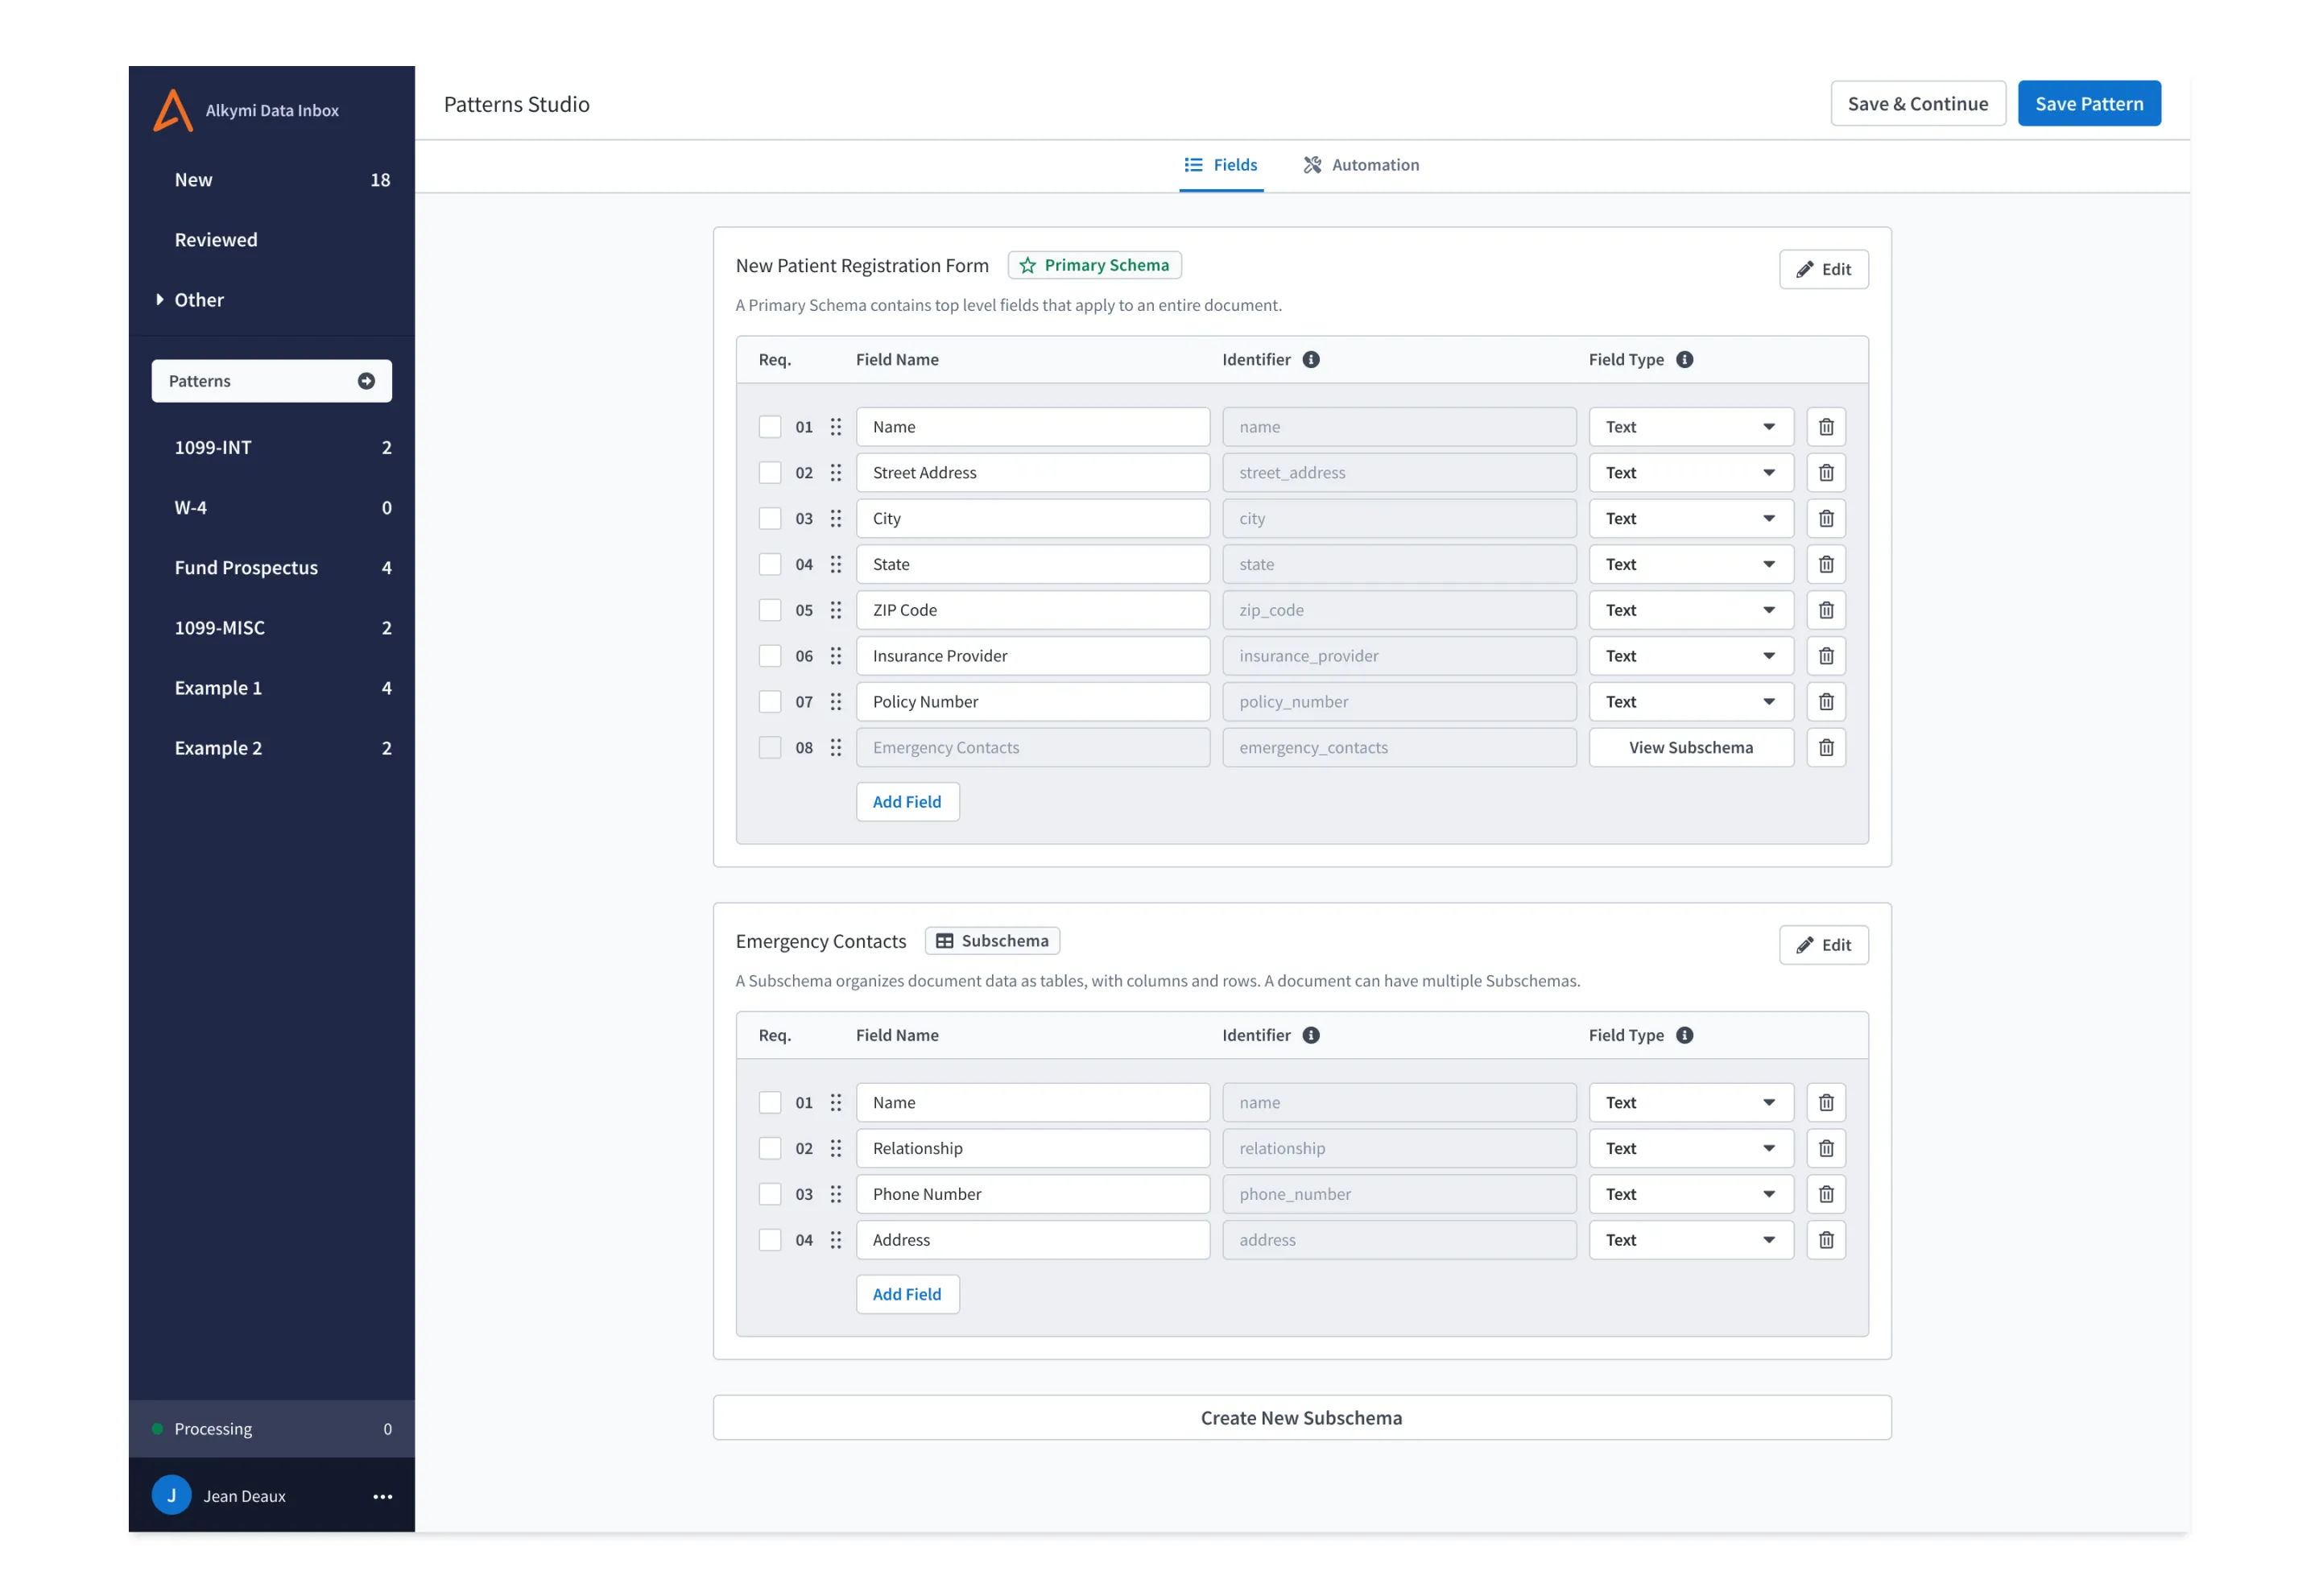Viewport: 2319px width, 1596px height.
Task: Click the Save & Continue button
Action: click(1917, 104)
